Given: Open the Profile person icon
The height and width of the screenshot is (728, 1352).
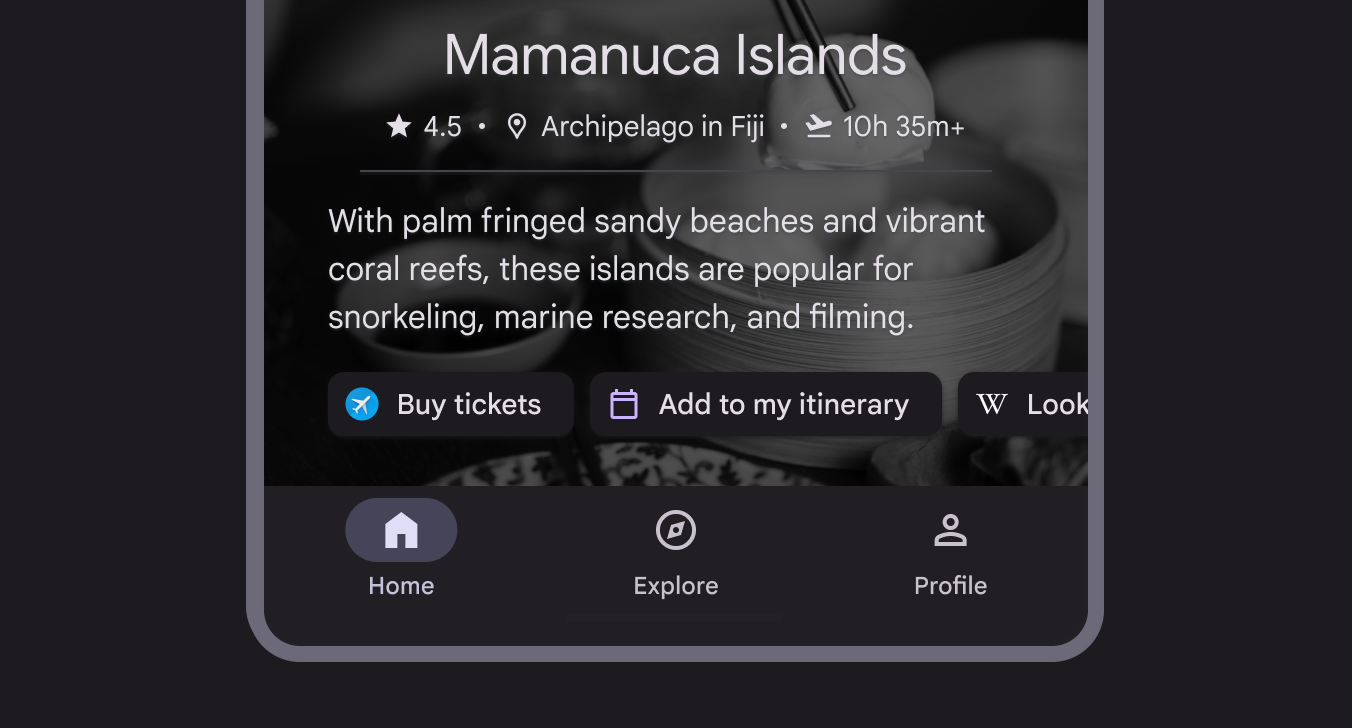Looking at the screenshot, I should 950,530.
